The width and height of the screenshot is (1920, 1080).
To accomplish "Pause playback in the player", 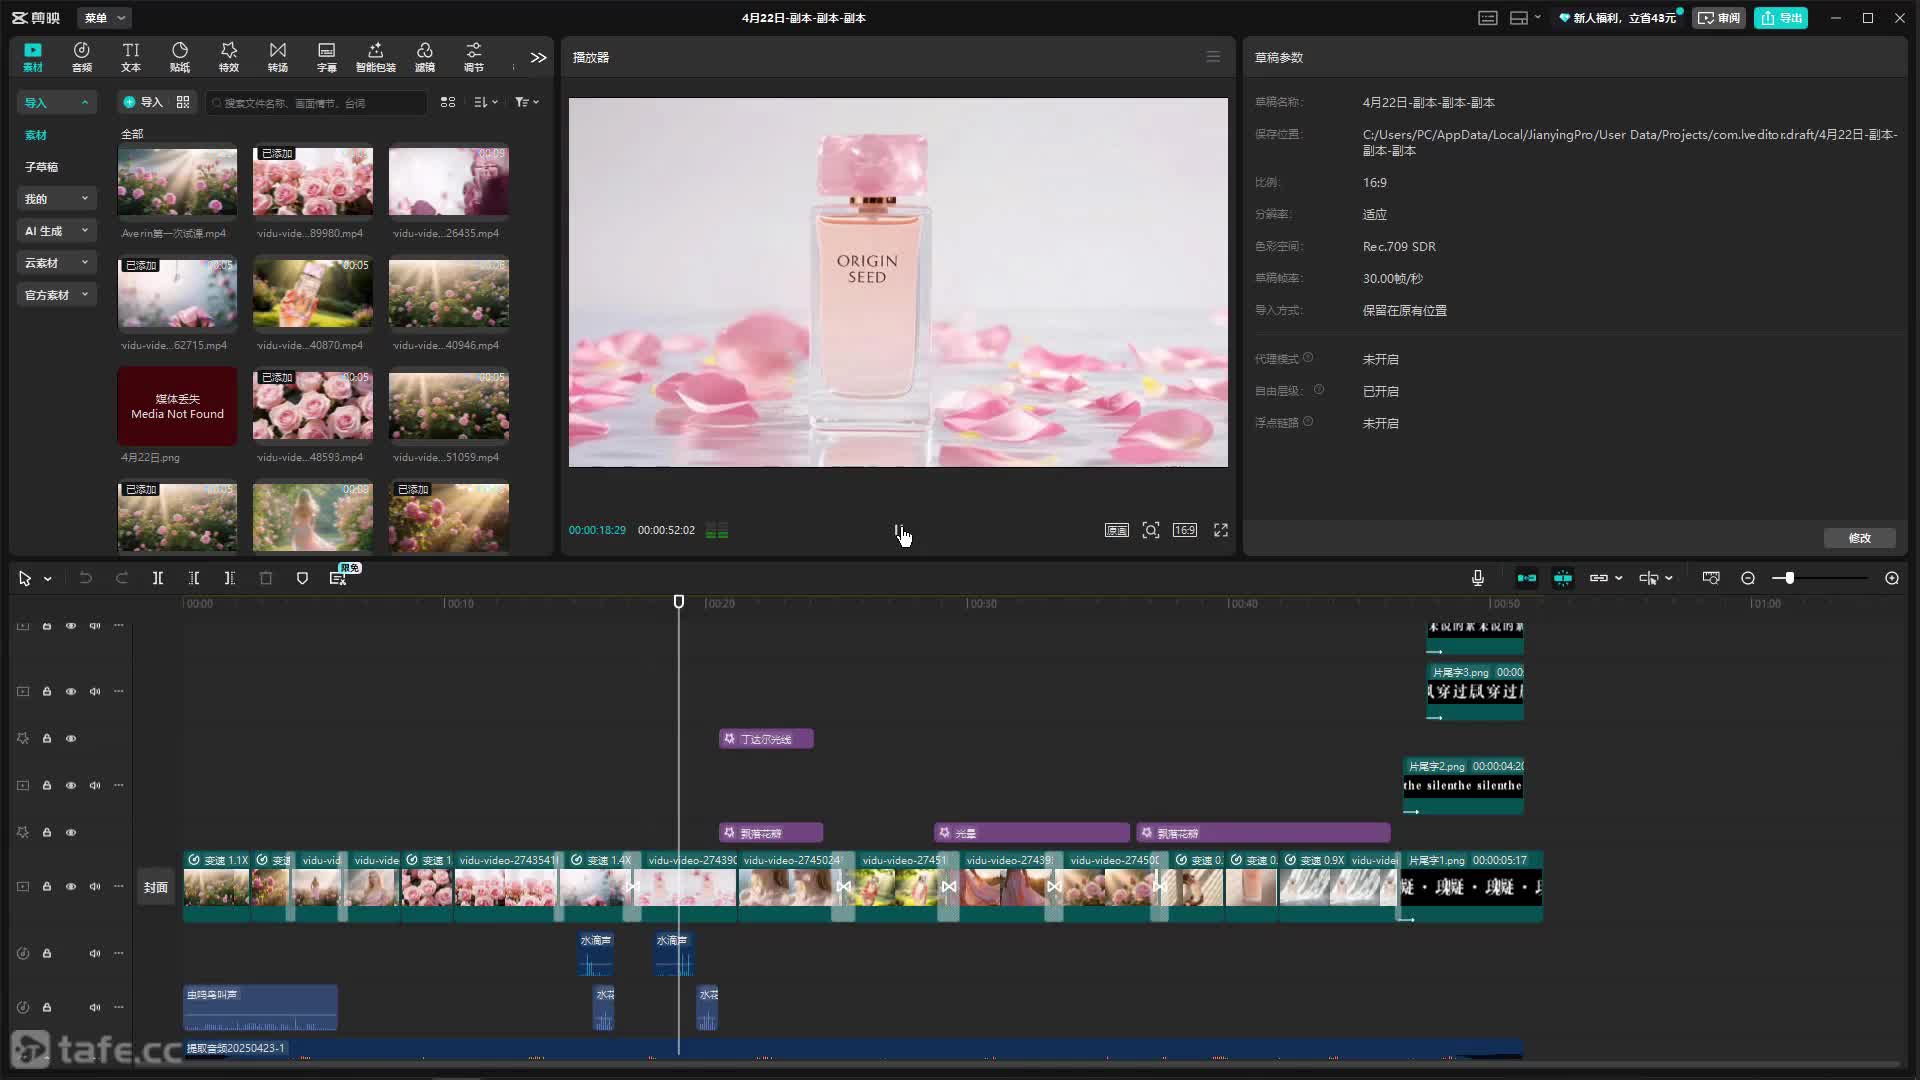I will (x=898, y=530).
